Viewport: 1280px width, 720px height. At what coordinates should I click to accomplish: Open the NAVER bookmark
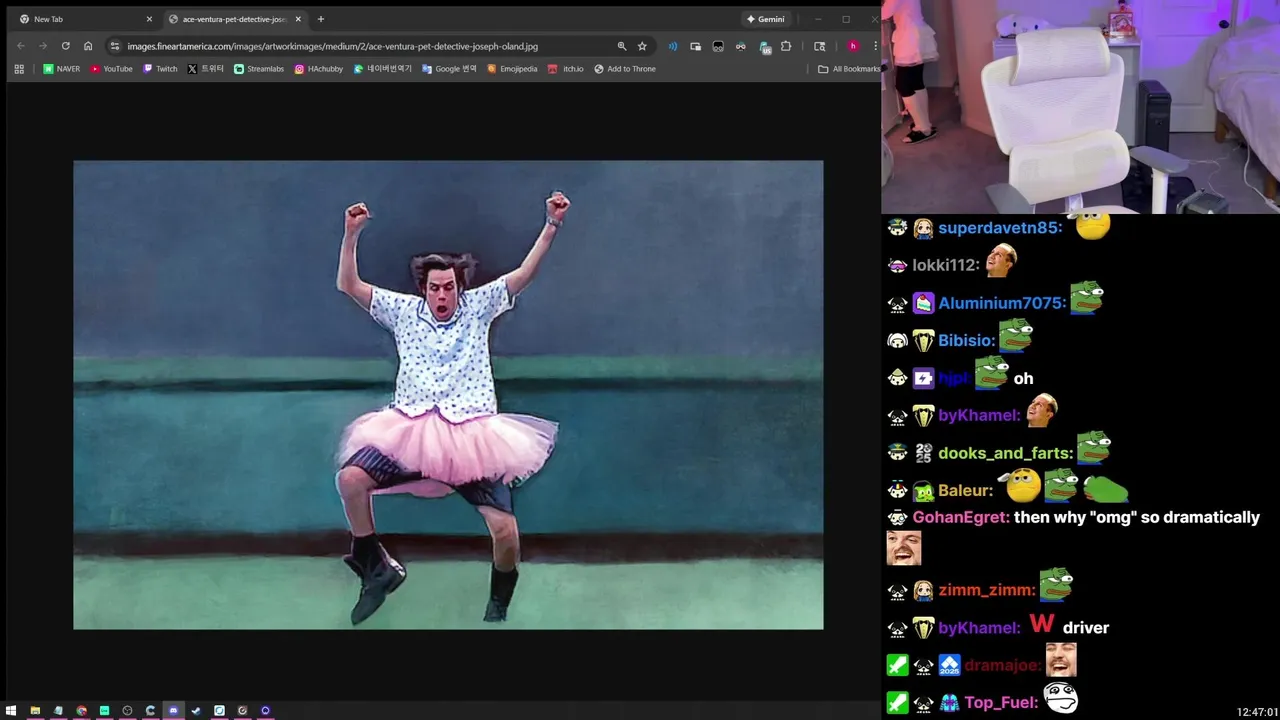tap(61, 69)
